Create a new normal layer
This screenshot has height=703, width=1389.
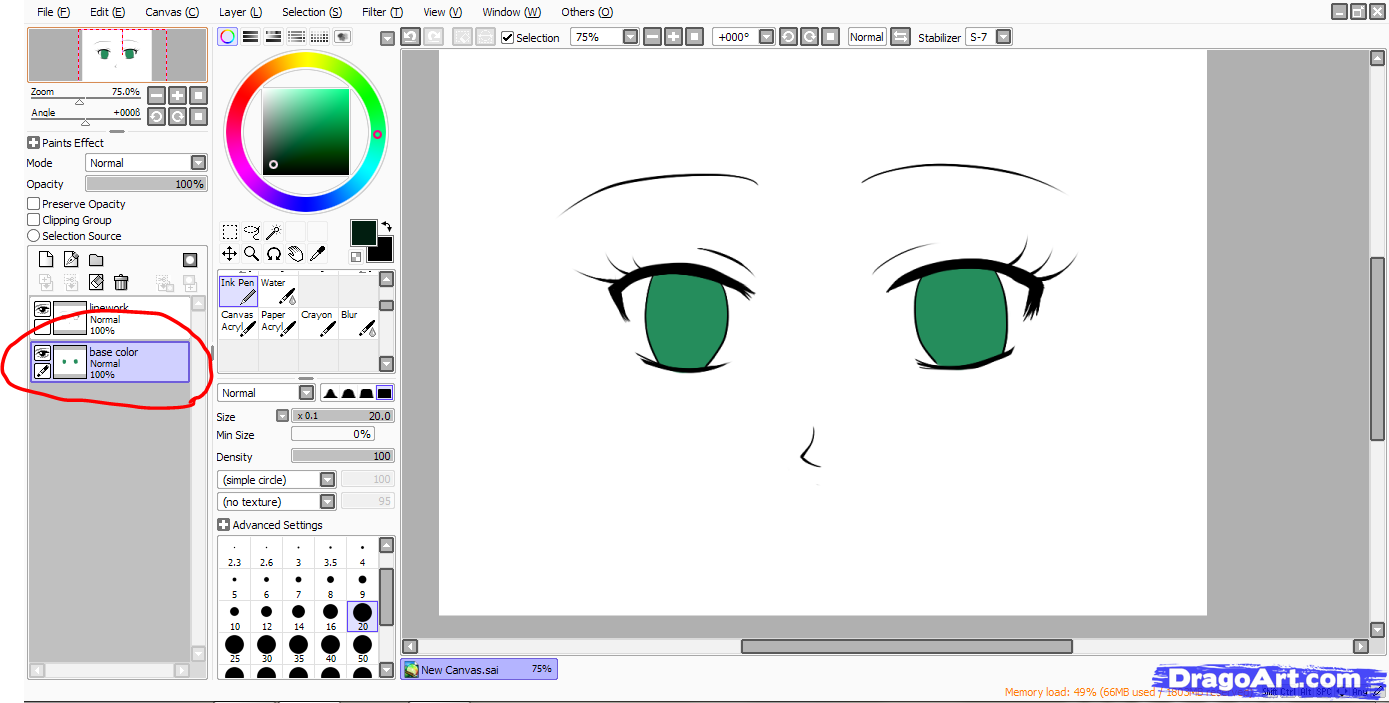pyautogui.click(x=45, y=260)
